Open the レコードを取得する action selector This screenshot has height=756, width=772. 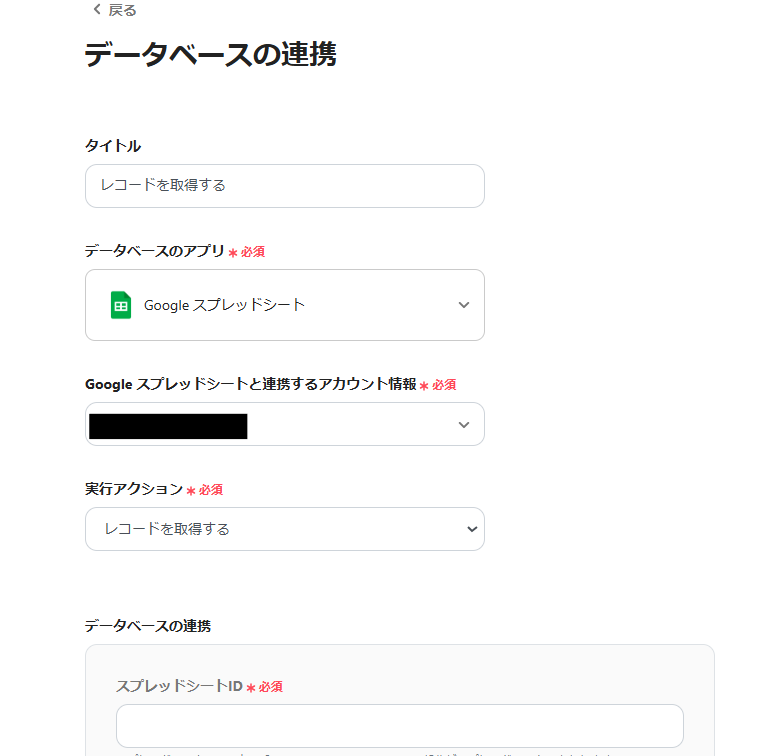[284, 529]
